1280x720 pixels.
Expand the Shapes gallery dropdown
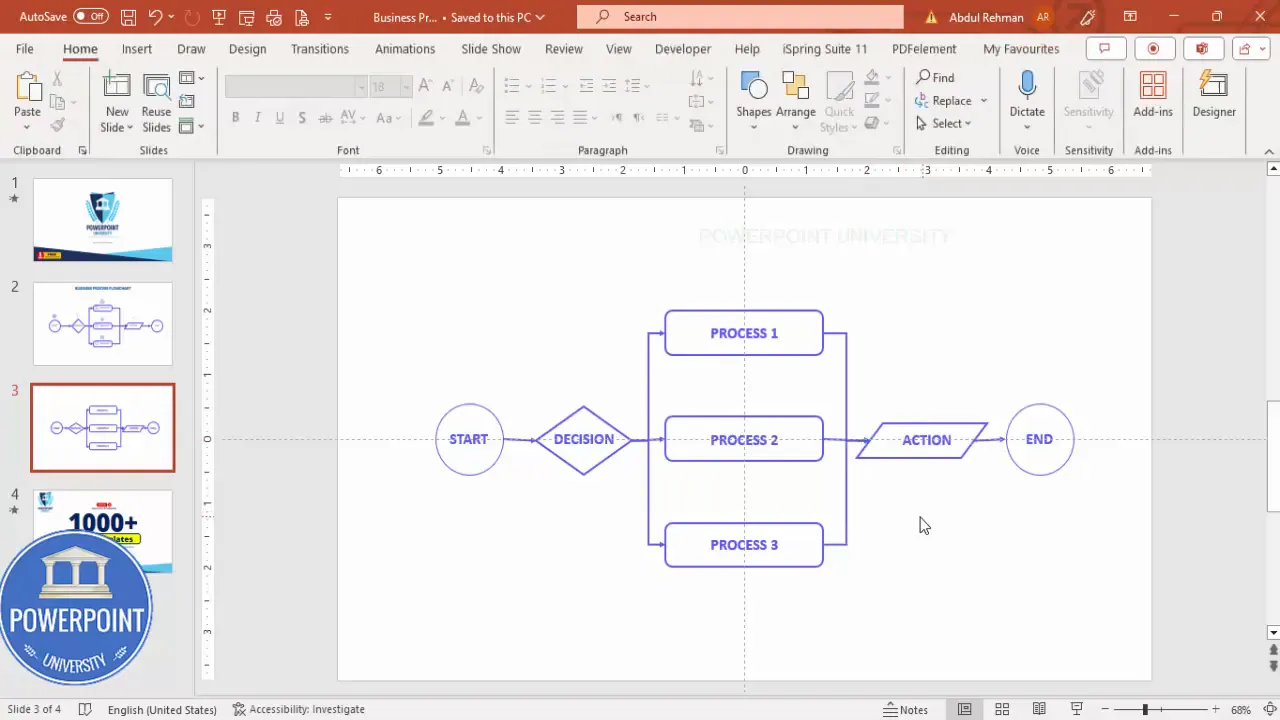753,126
